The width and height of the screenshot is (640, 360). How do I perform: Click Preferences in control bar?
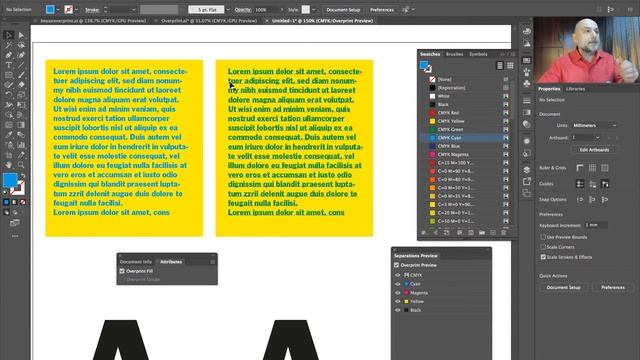tap(382, 9)
